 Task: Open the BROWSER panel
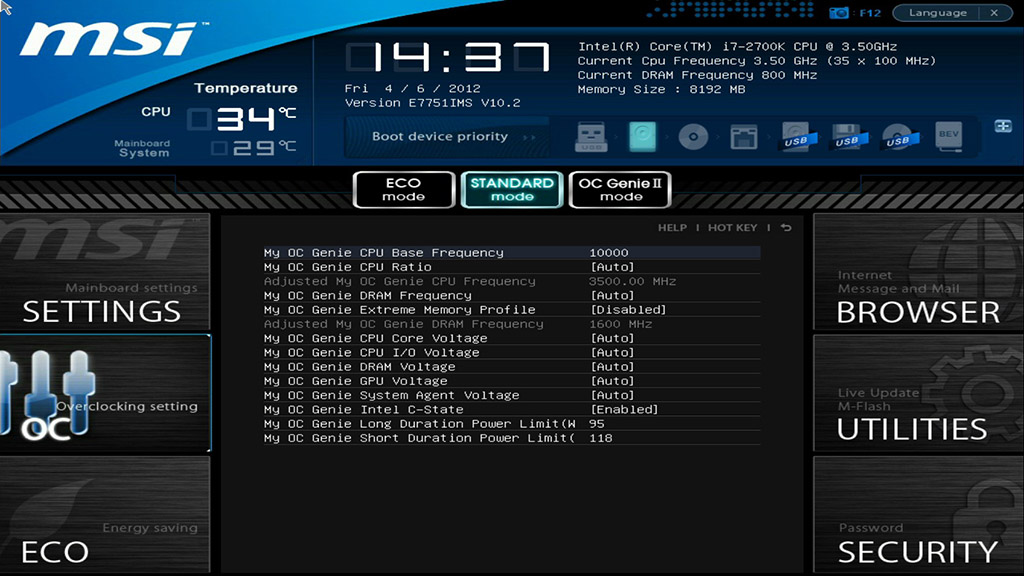pyautogui.click(x=918, y=272)
